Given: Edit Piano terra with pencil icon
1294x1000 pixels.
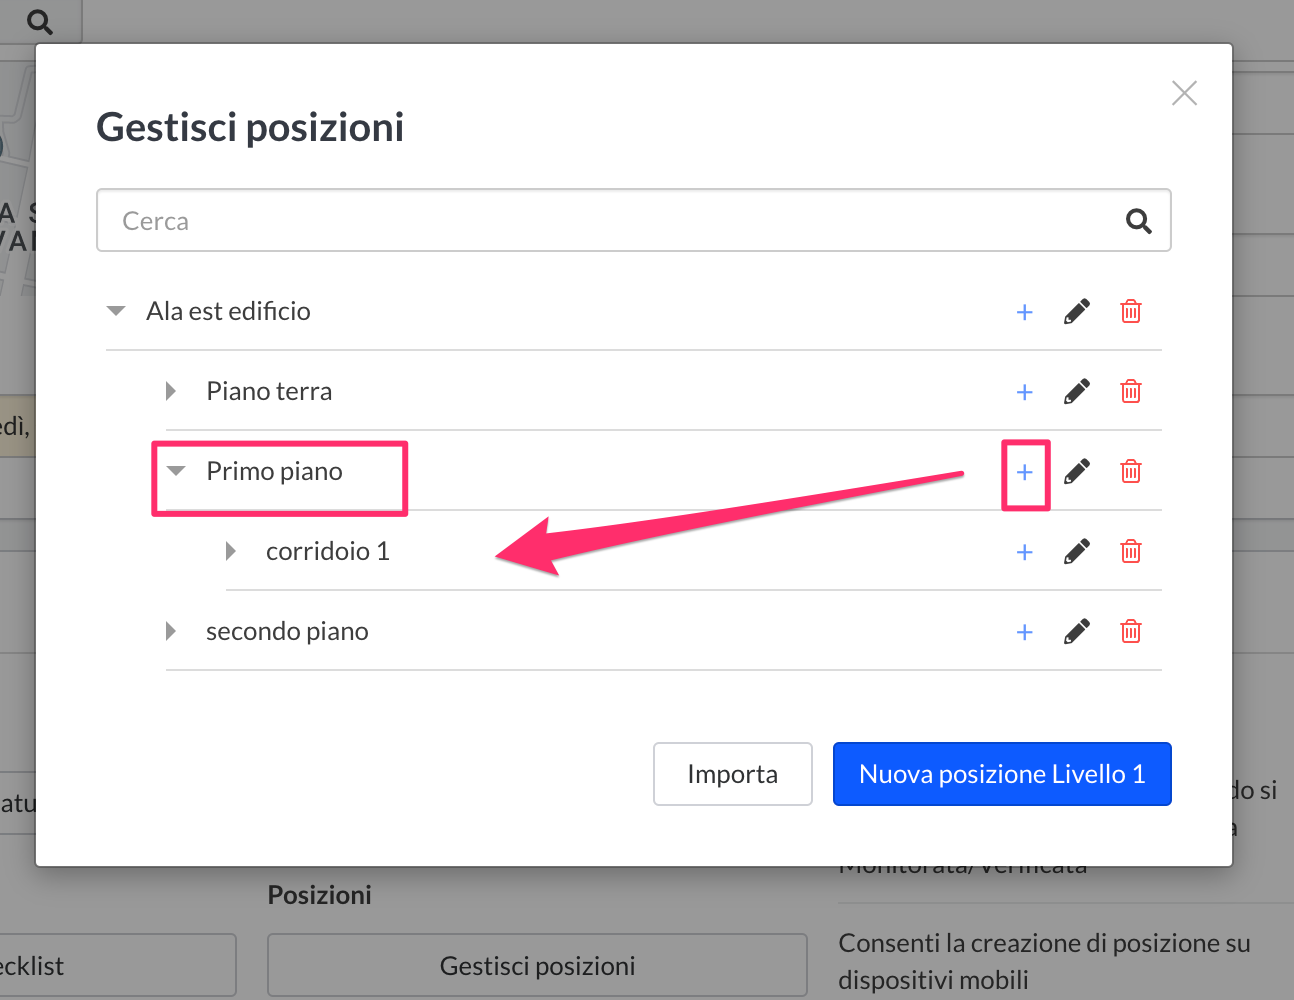Looking at the screenshot, I should (1077, 392).
